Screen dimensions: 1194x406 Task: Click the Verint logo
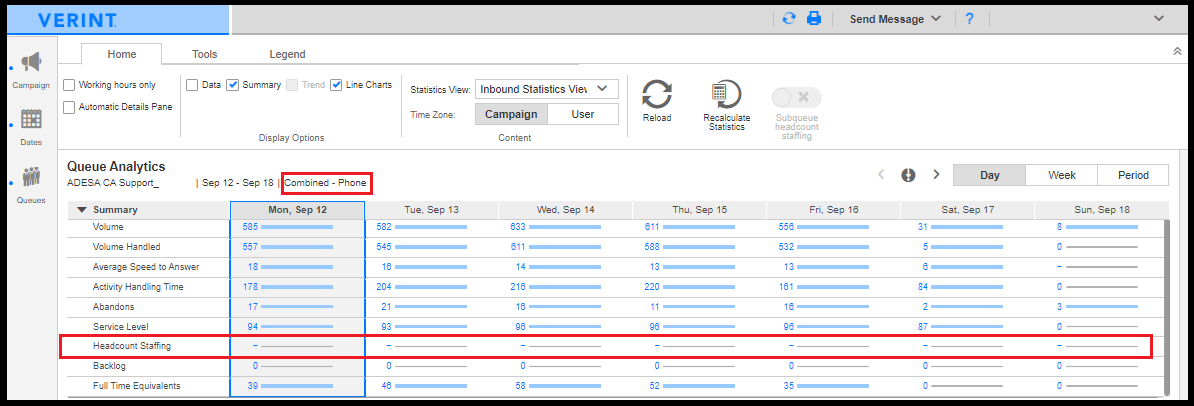[77, 21]
